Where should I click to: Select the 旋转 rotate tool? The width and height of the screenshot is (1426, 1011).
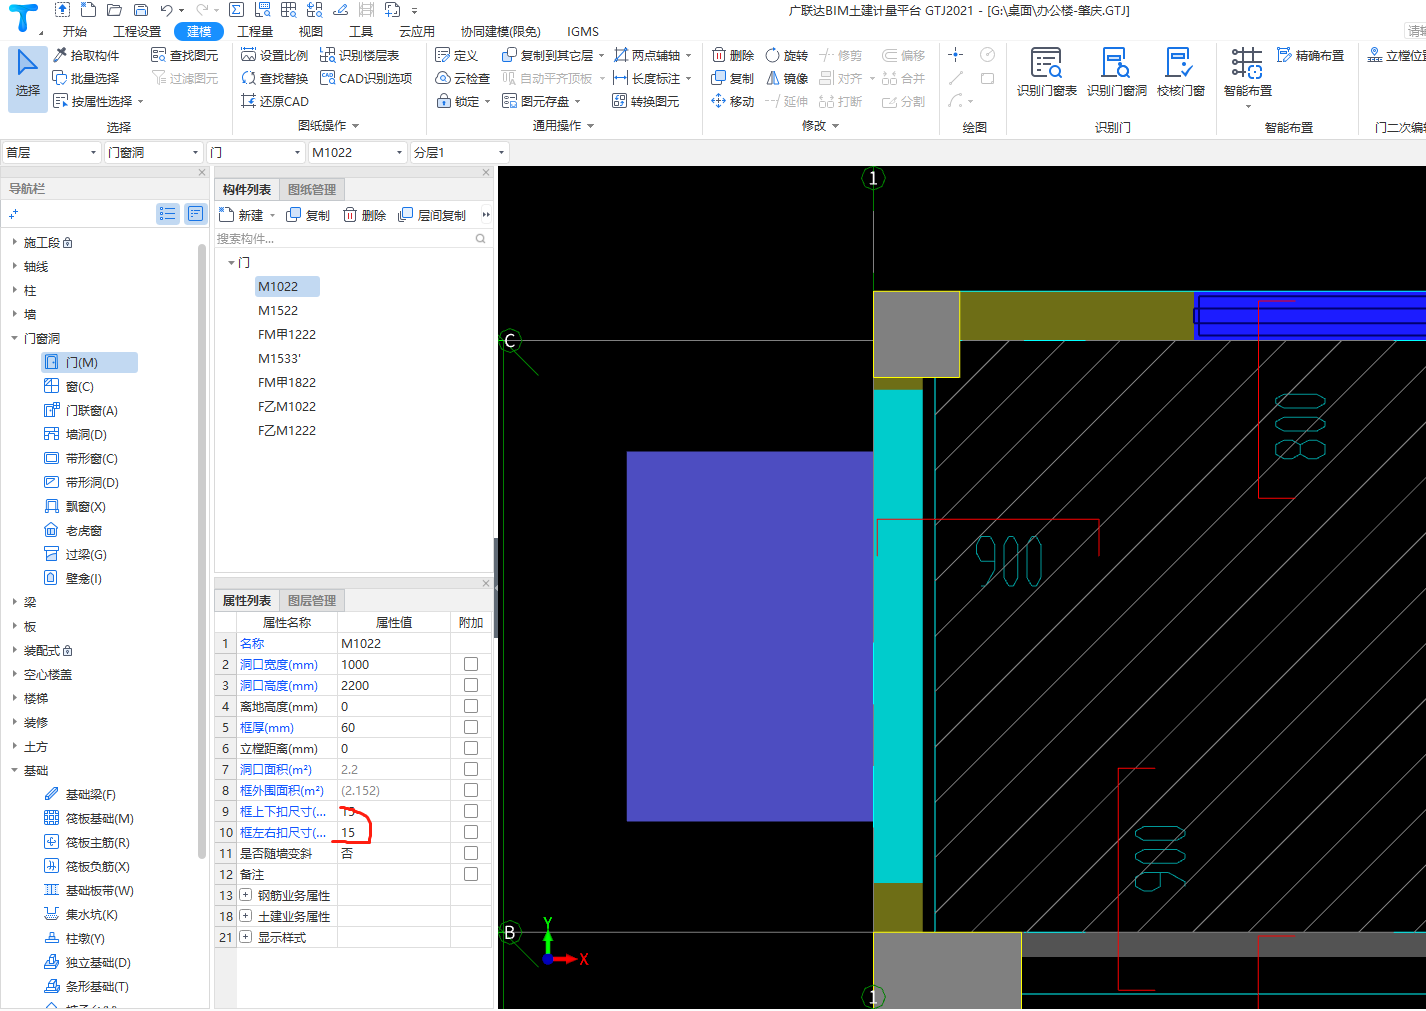(x=787, y=55)
